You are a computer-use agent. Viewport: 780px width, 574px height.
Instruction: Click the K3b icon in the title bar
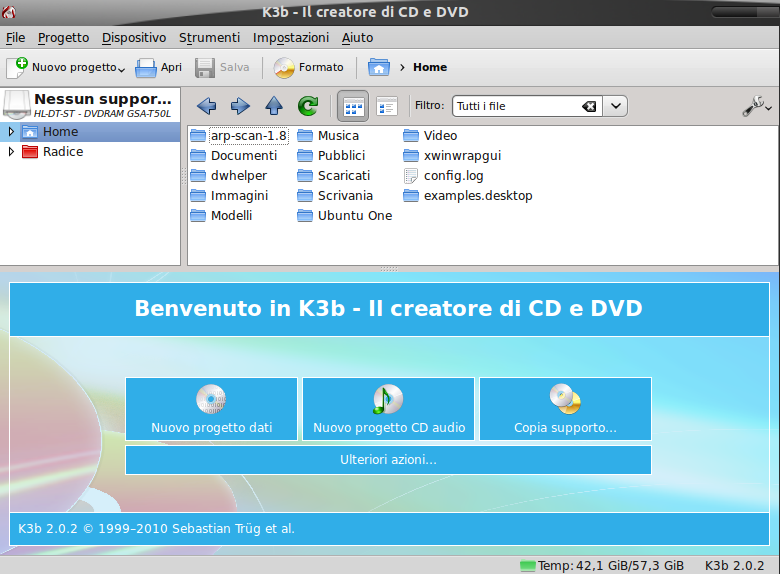click(9, 11)
